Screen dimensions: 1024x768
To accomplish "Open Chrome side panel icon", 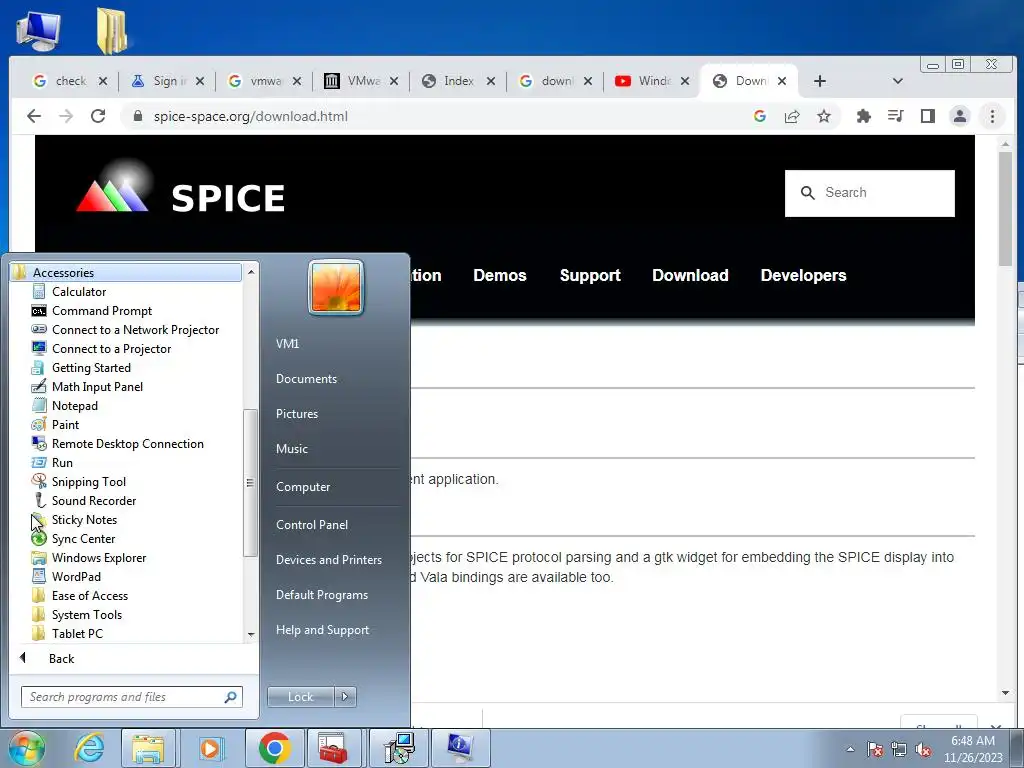I will [927, 116].
